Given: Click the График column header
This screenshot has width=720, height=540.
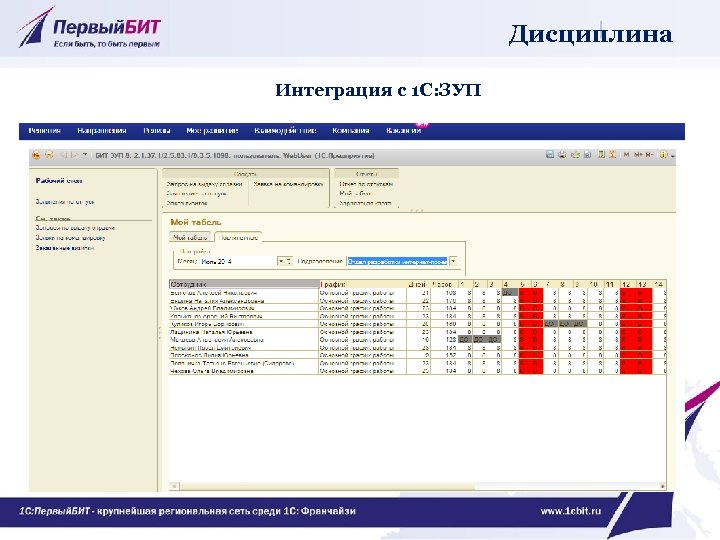Looking at the screenshot, I should click(x=363, y=284).
